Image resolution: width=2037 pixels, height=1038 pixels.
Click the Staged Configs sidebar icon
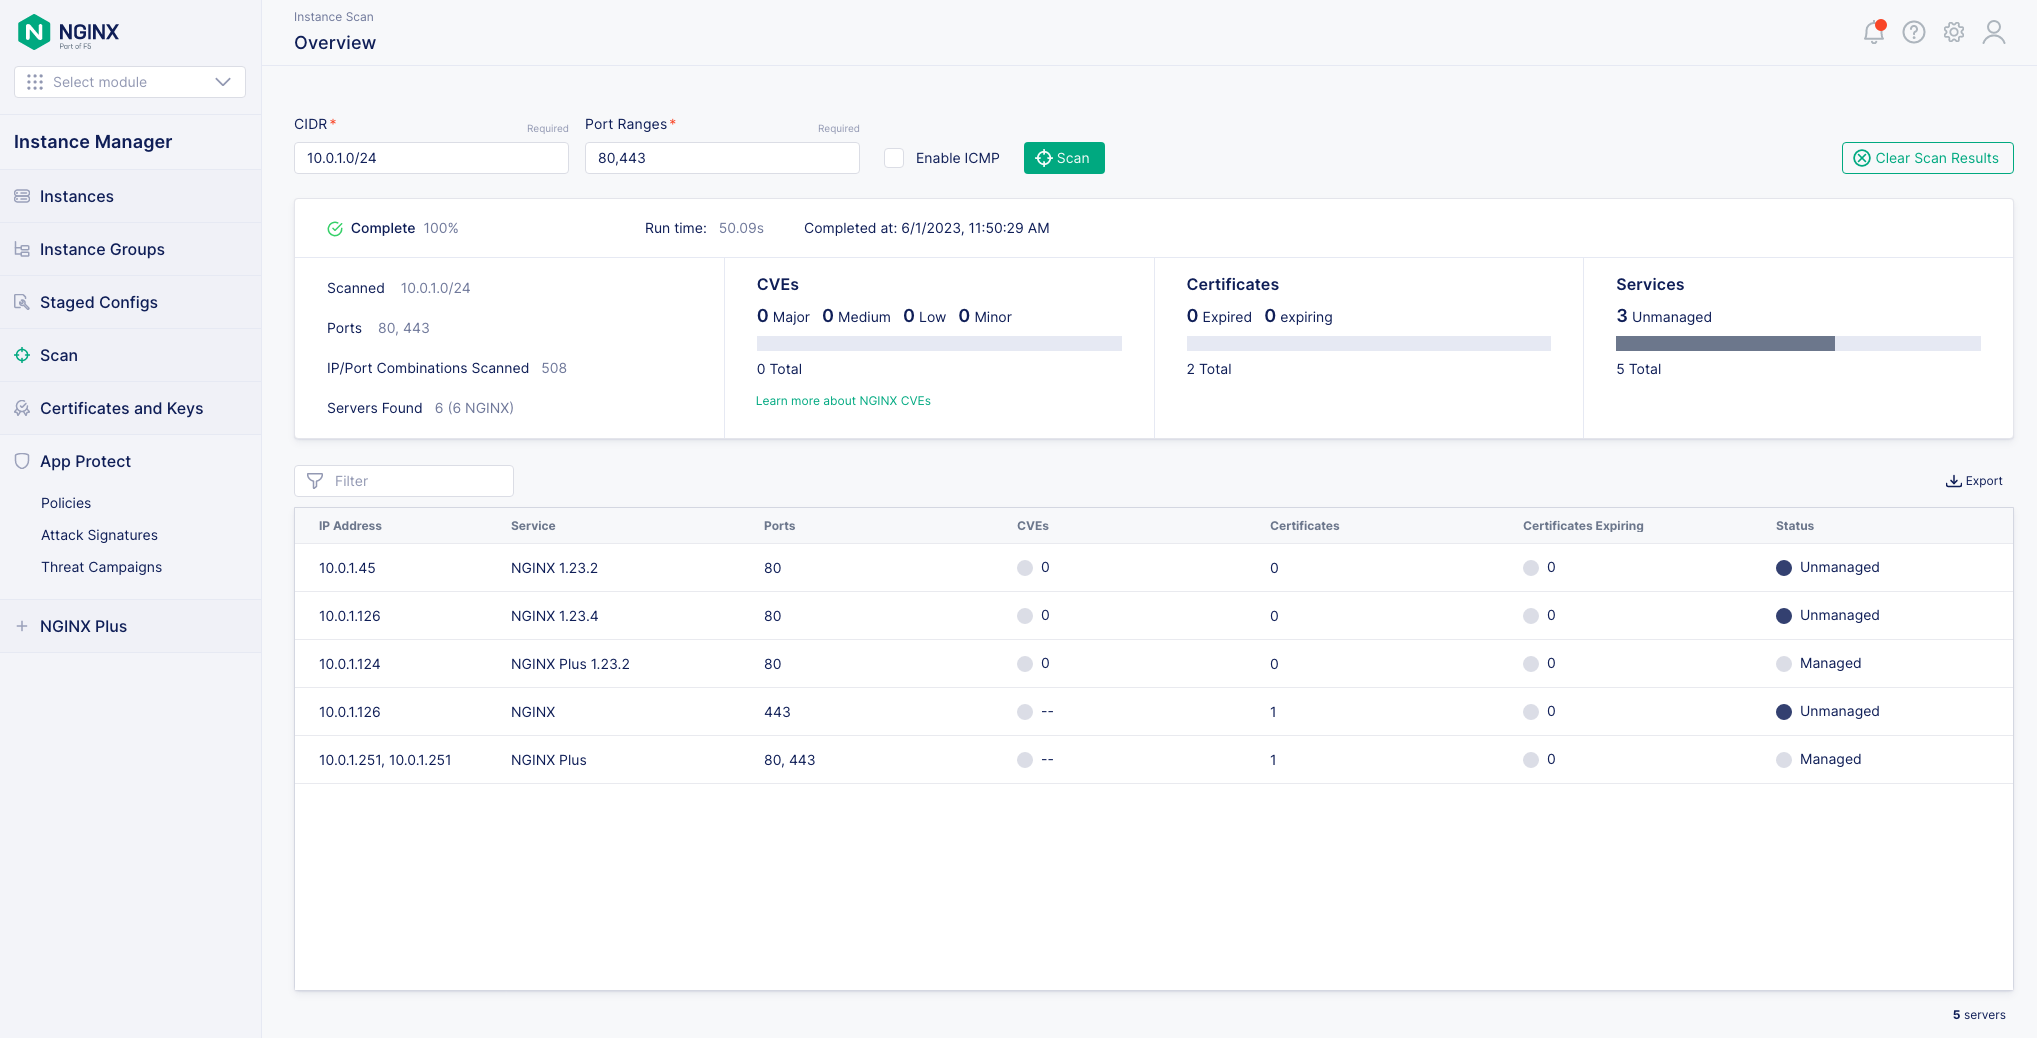point(22,302)
